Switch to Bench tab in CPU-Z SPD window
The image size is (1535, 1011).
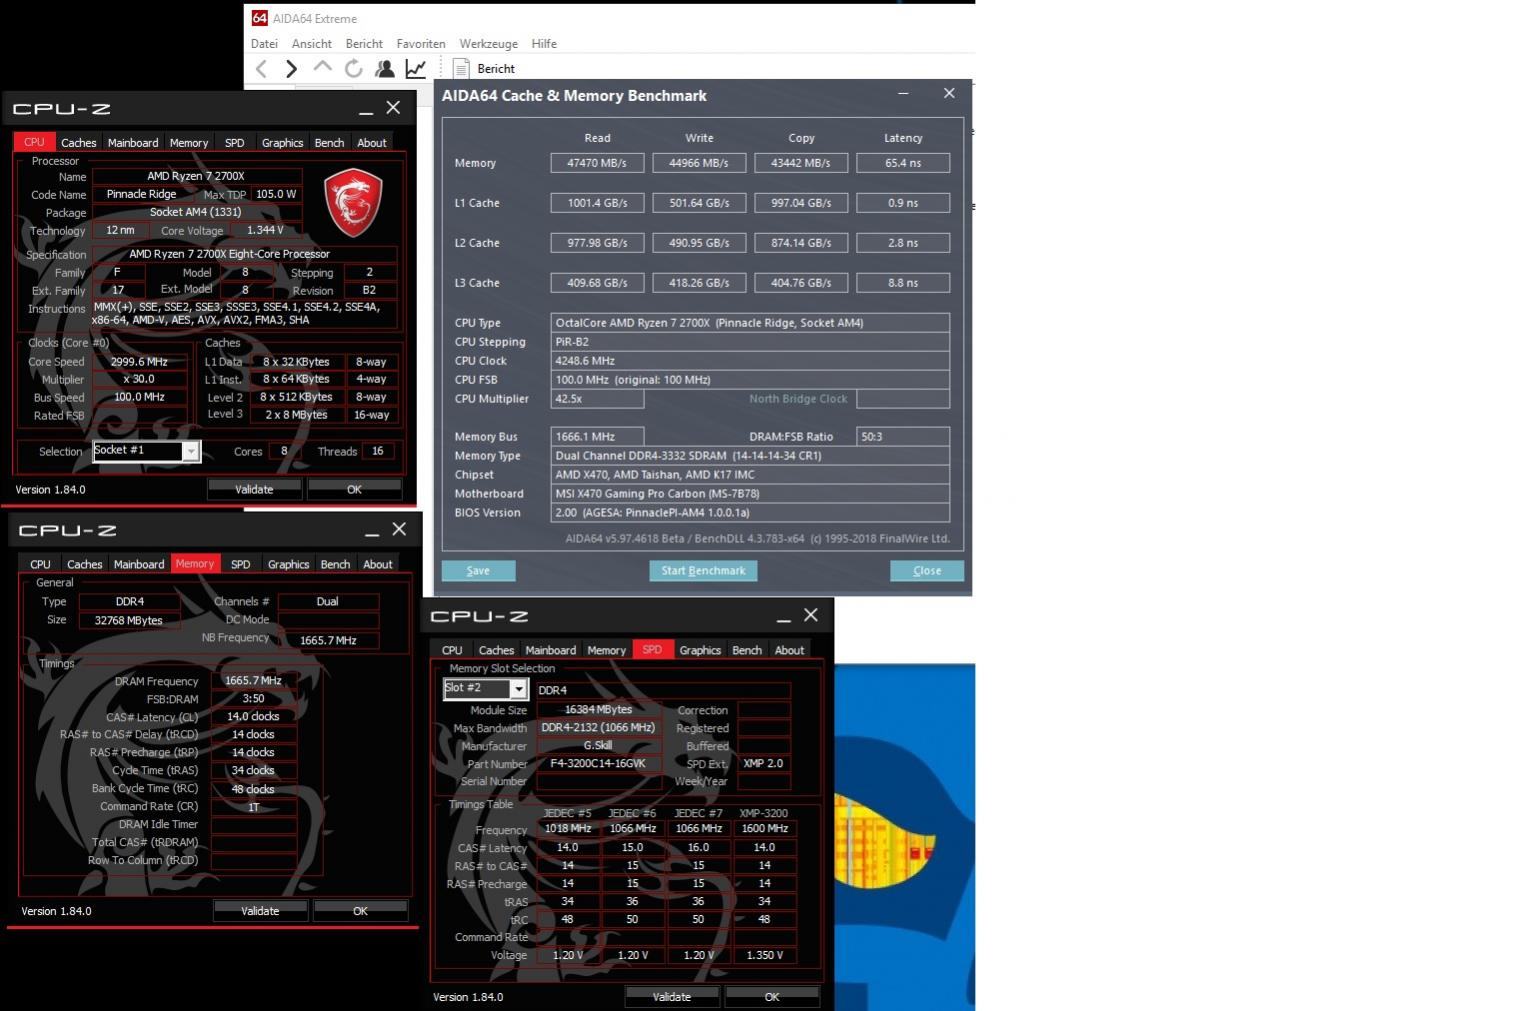747,650
